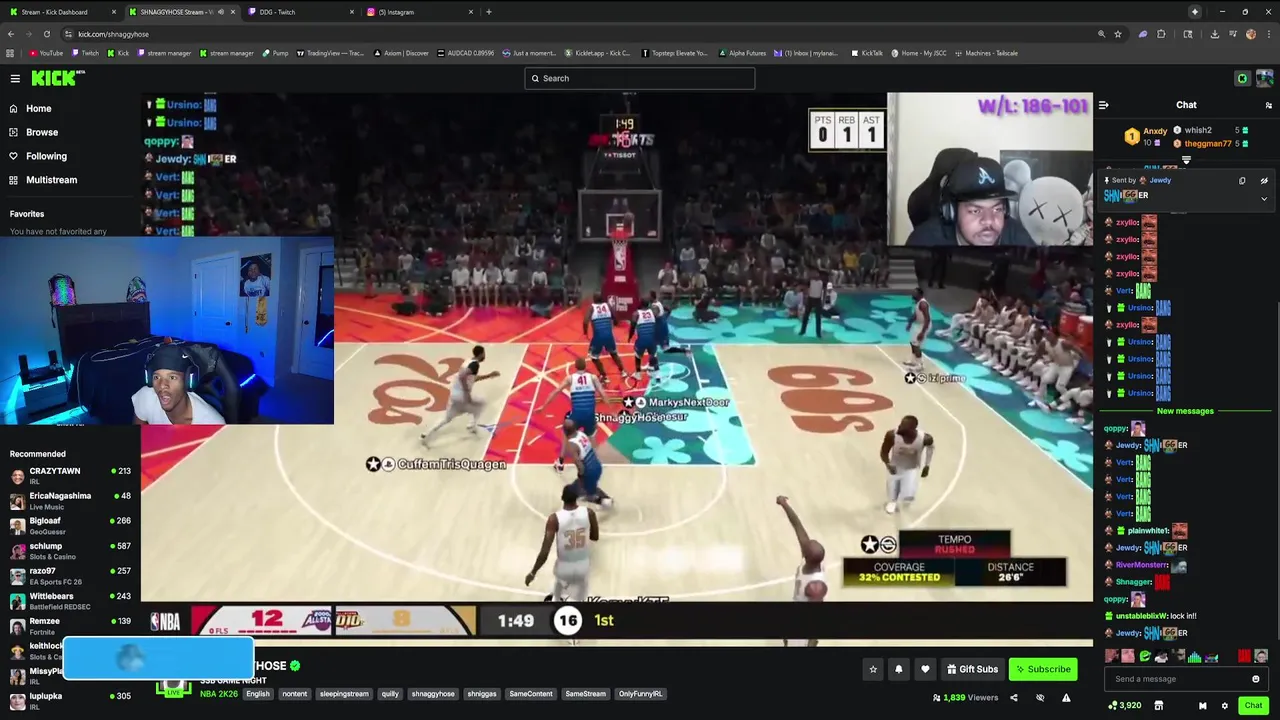This screenshot has height=720, width=1280.
Task: Open the hamburger menu beside Kick logo
Action: [x=15, y=78]
